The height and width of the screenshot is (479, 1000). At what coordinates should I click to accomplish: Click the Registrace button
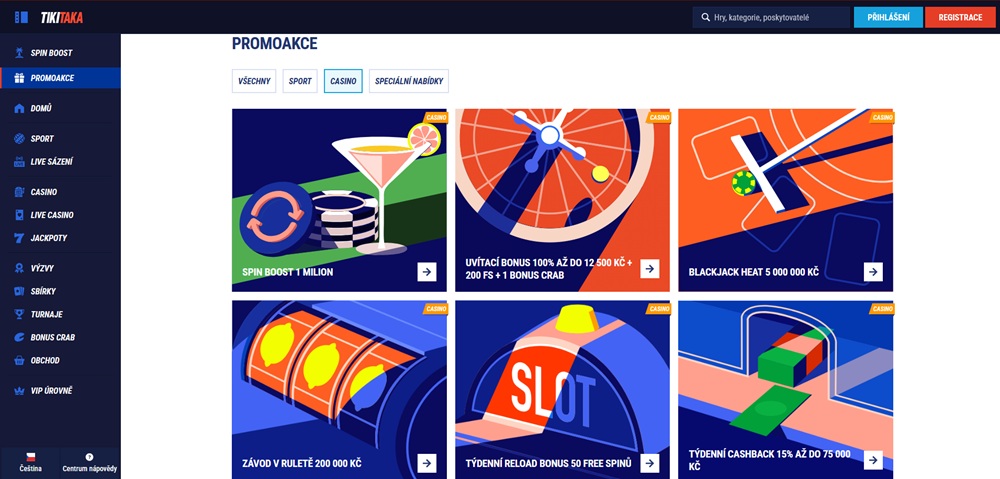[x=960, y=17]
